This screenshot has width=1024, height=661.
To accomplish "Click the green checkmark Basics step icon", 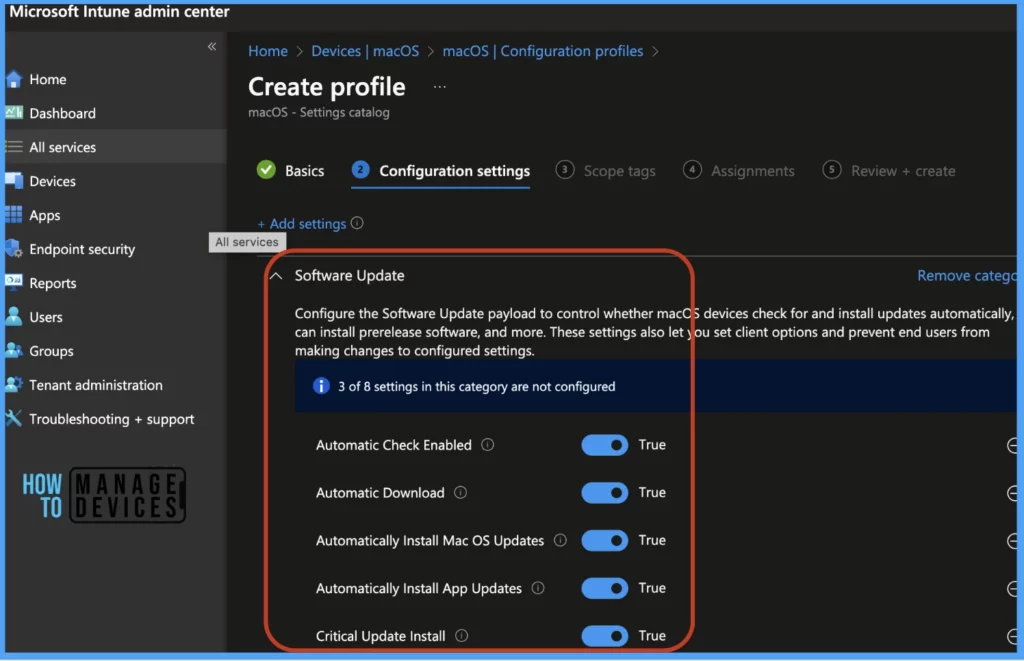I will tap(266, 170).
